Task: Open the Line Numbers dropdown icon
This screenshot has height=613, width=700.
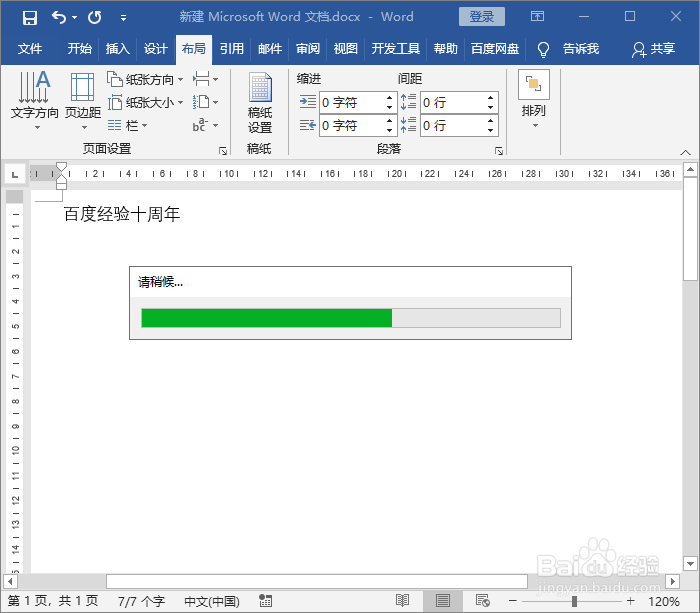Action: pos(205,102)
